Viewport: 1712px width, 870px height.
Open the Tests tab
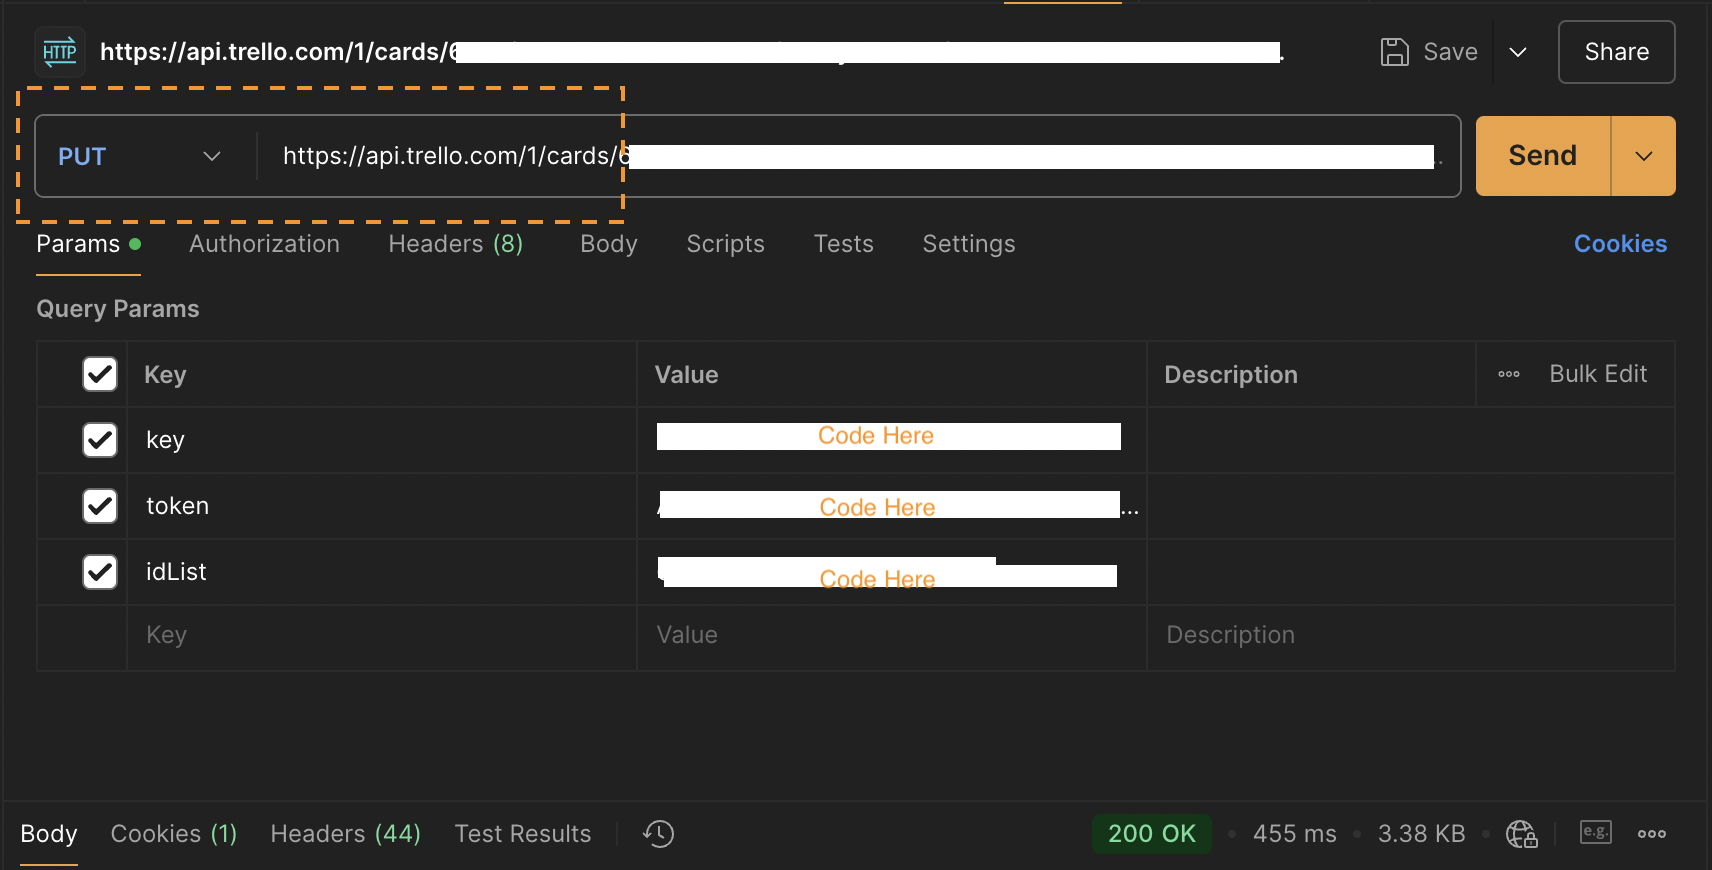click(844, 244)
